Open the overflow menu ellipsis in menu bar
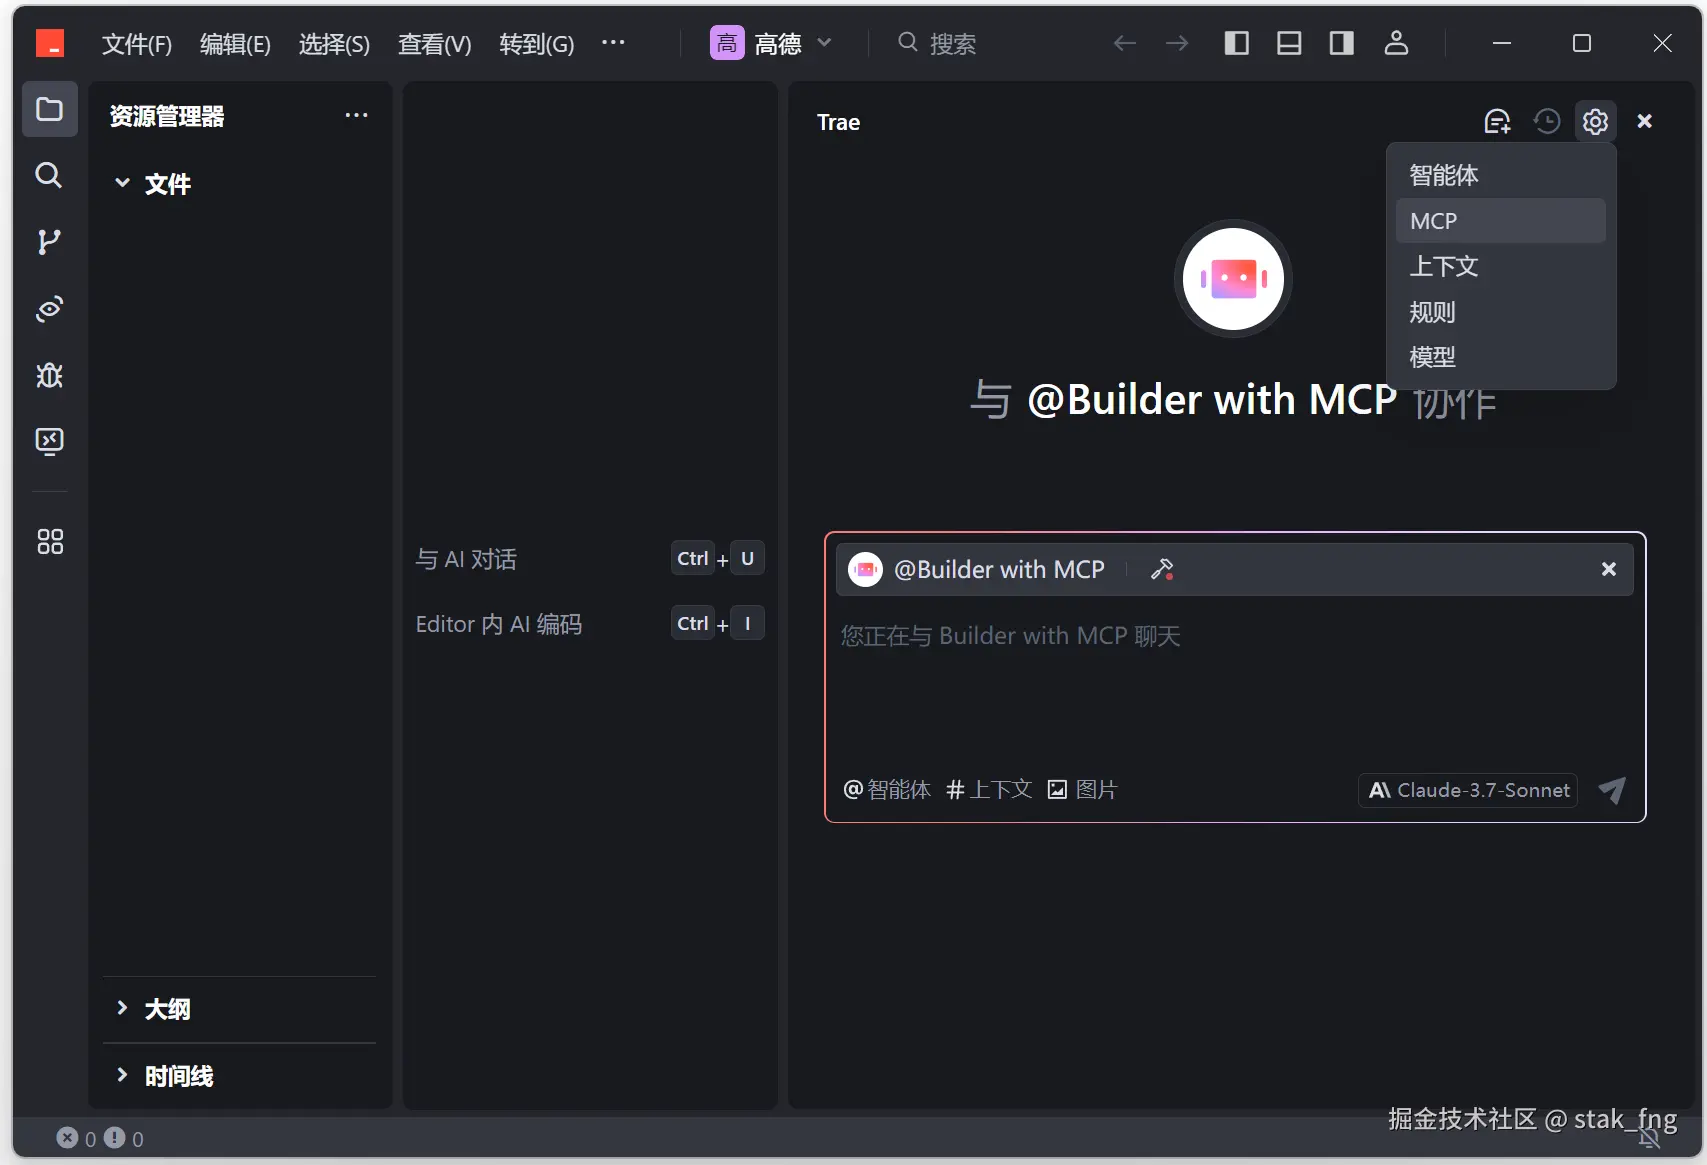 click(613, 43)
